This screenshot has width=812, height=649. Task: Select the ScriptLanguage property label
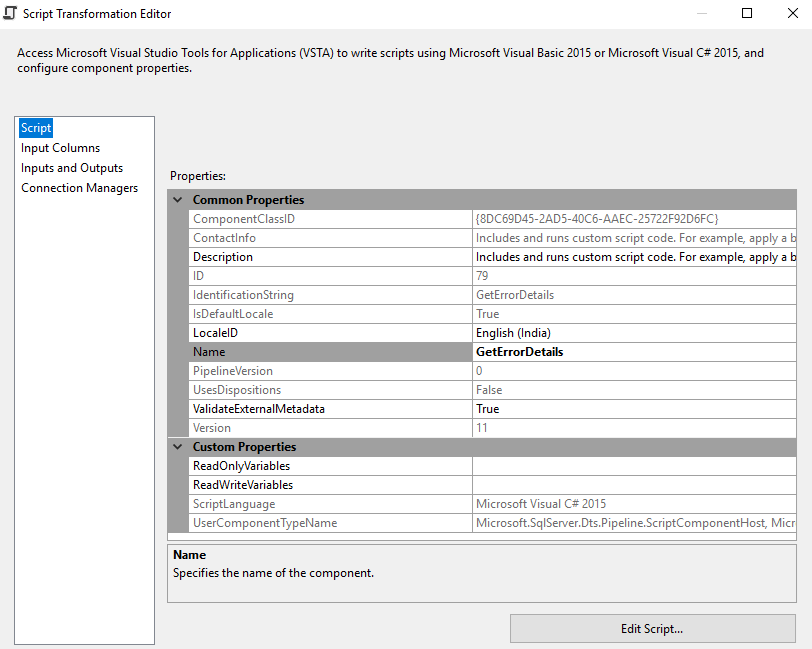[x=234, y=504]
